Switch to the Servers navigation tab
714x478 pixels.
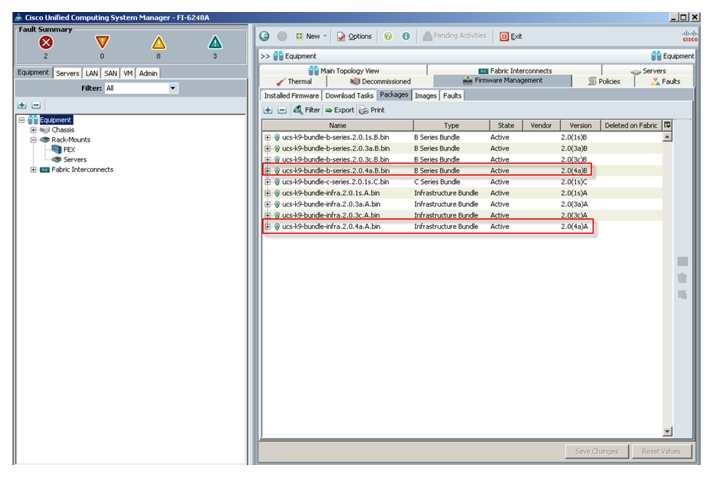(x=67, y=73)
